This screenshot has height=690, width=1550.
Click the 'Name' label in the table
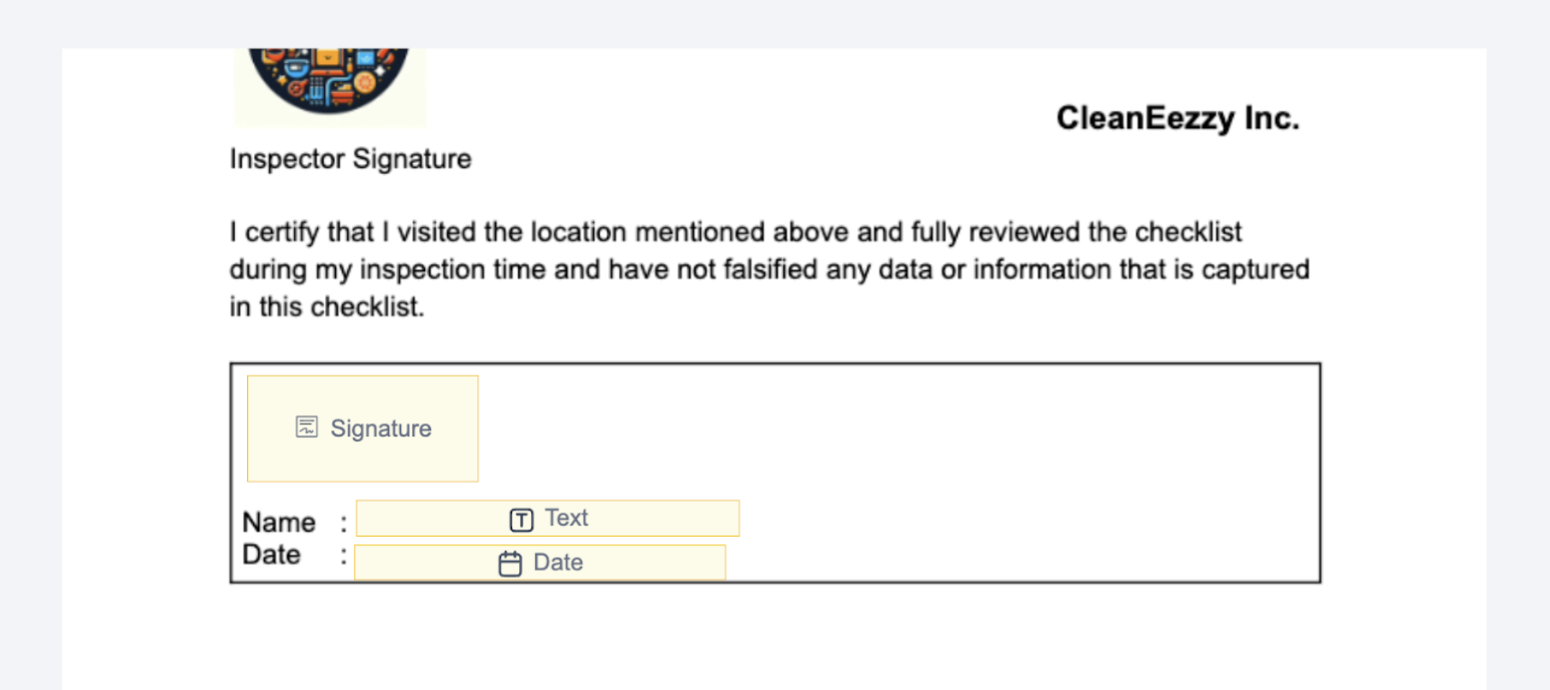[279, 523]
